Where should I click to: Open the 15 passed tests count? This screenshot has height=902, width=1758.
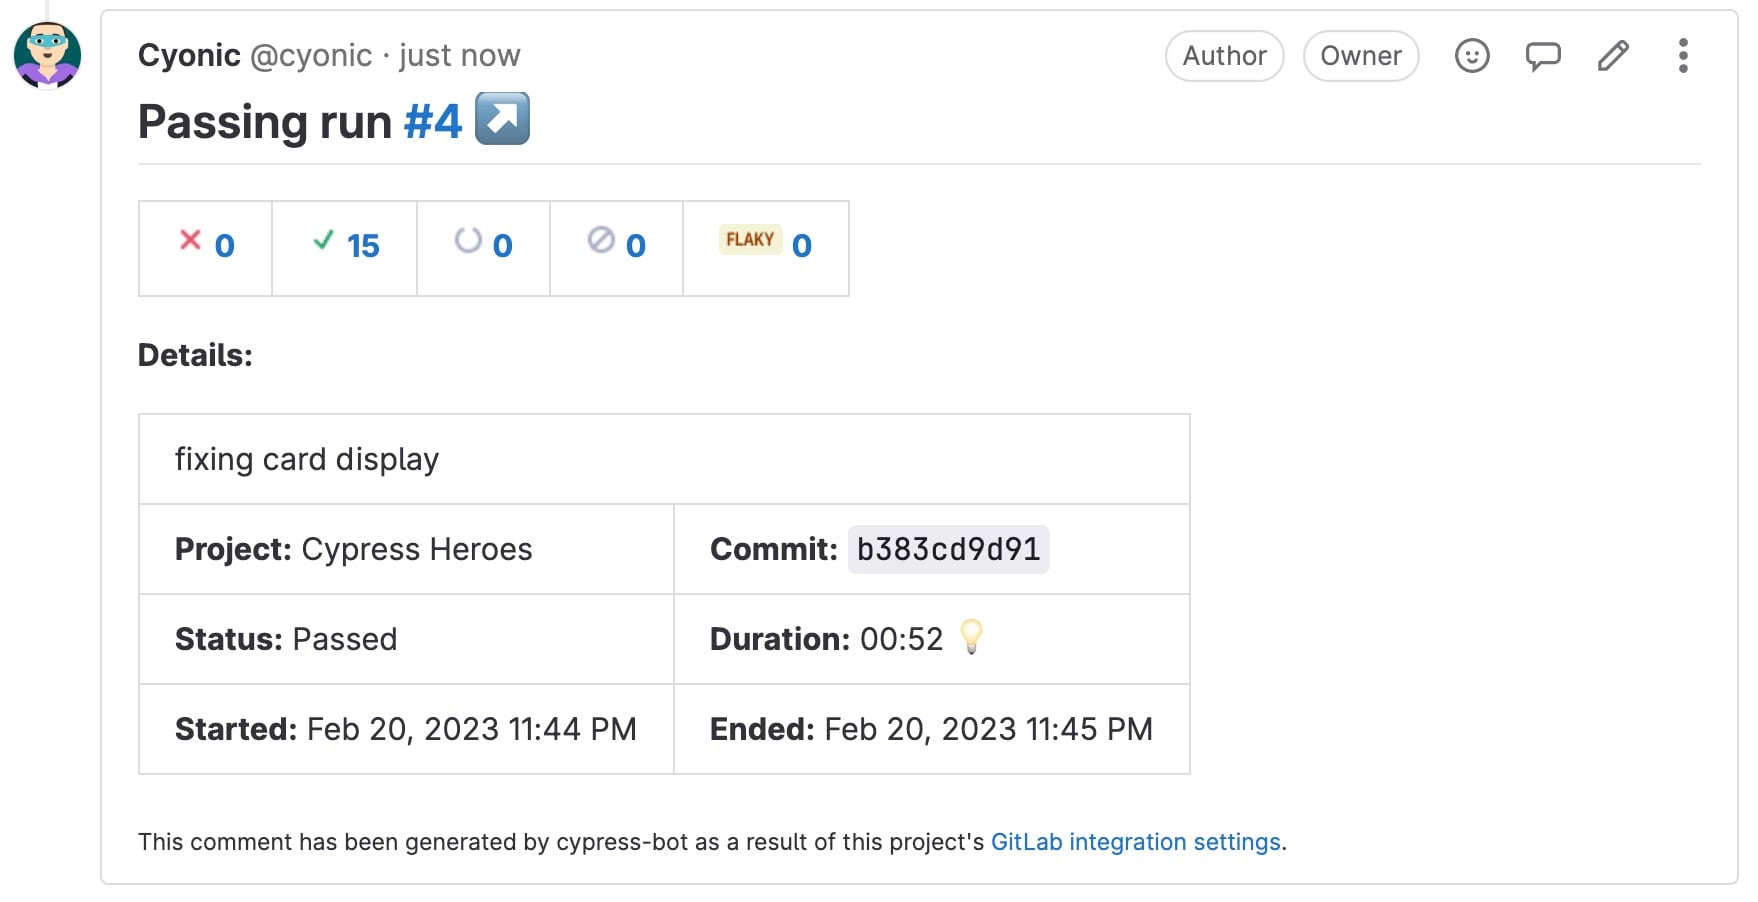click(363, 246)
